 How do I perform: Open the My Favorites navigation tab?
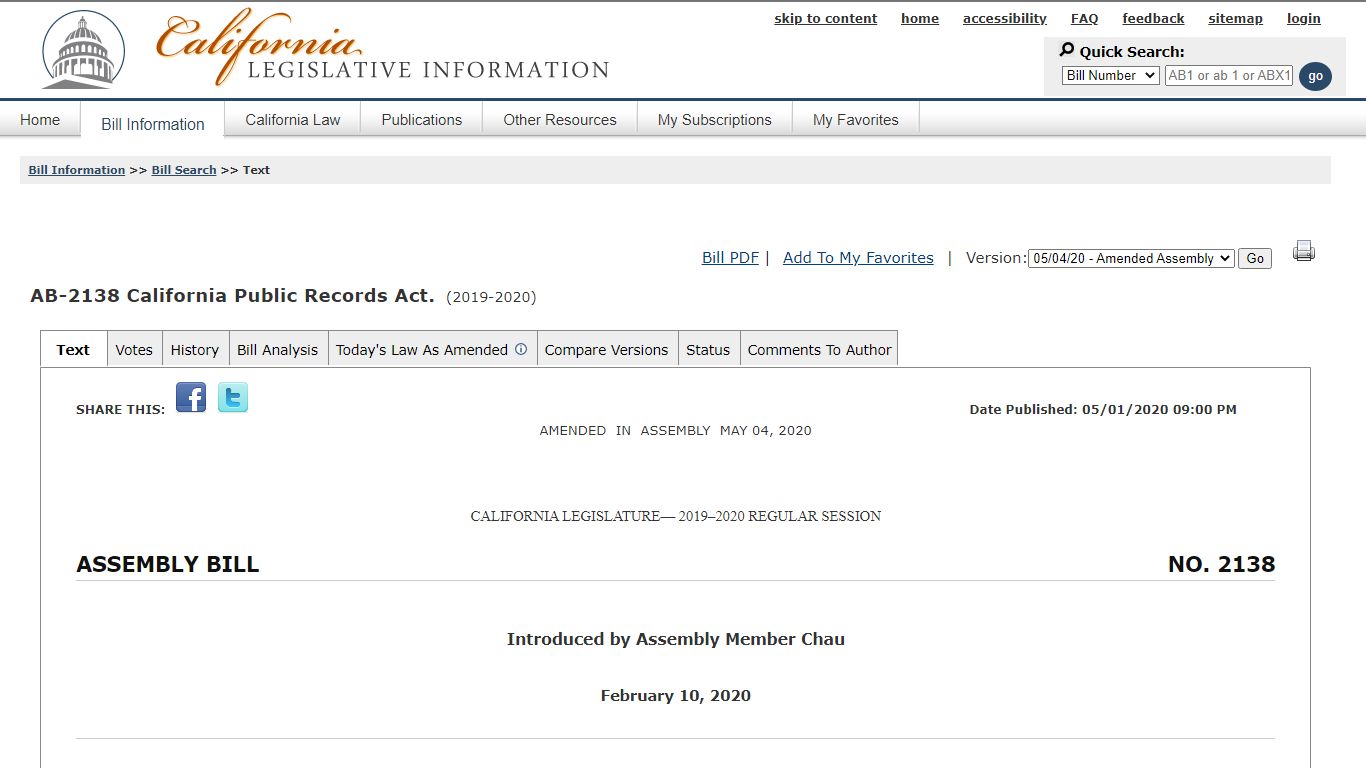click(856, 120)
